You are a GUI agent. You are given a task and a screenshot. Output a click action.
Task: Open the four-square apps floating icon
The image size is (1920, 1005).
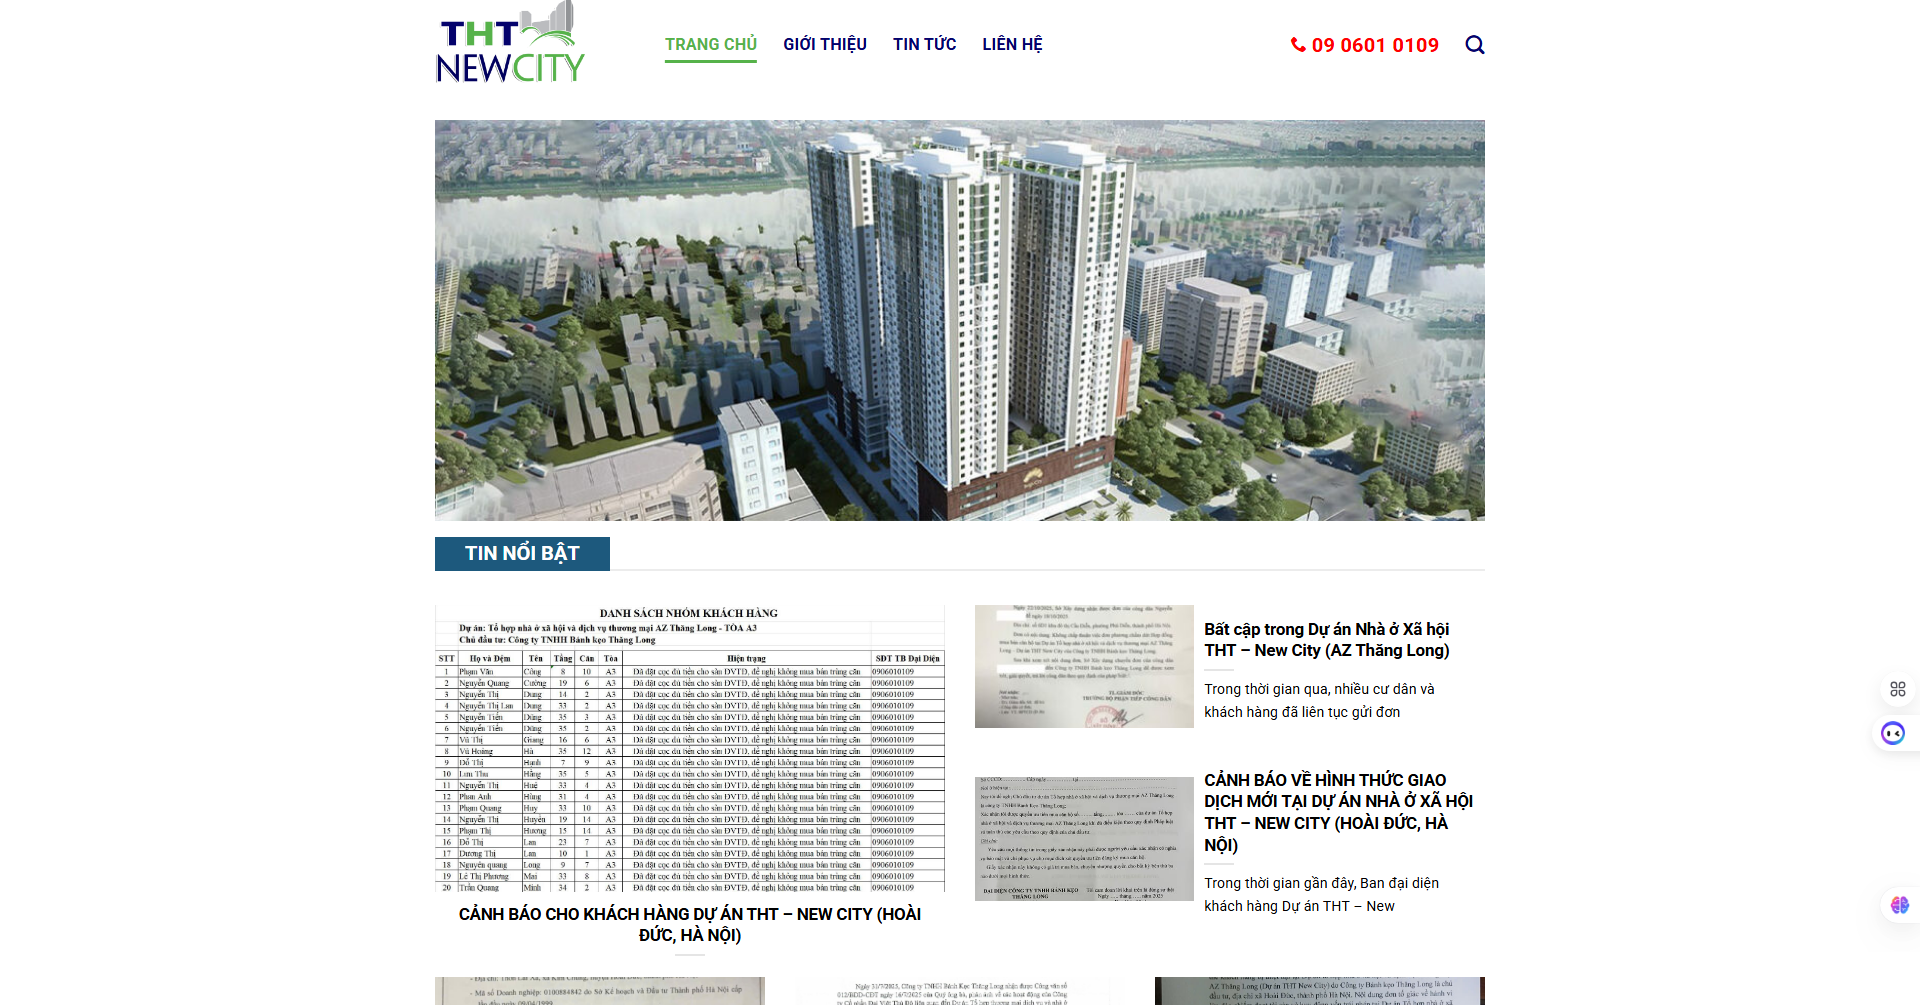click(x=1897, y=689)
